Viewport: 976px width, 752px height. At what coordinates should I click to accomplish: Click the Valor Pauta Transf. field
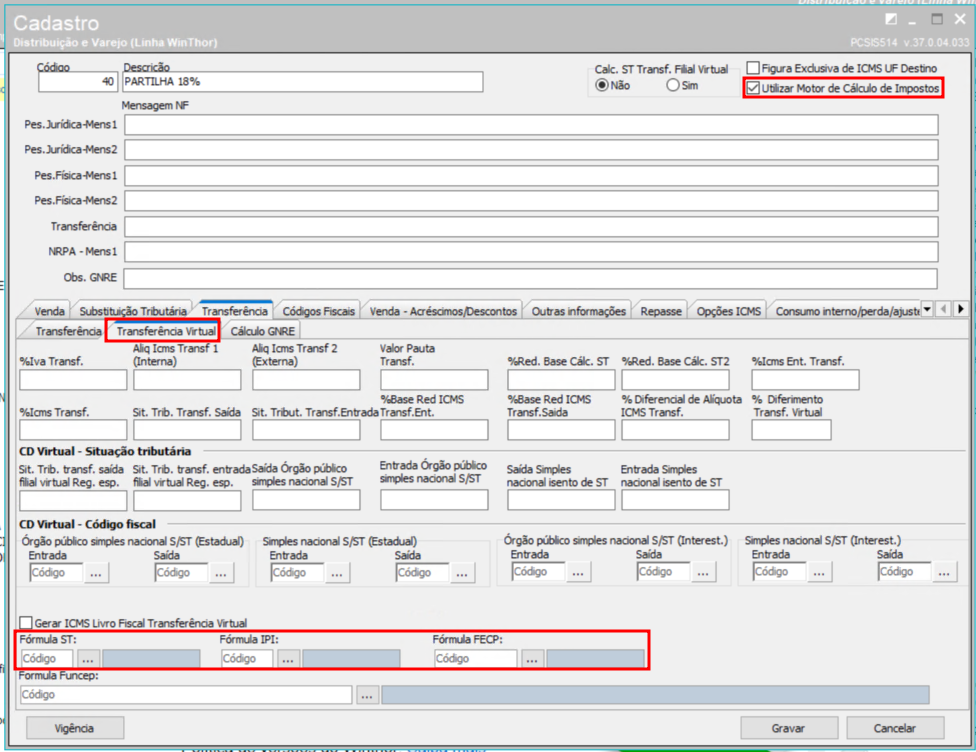click(434, 380)
